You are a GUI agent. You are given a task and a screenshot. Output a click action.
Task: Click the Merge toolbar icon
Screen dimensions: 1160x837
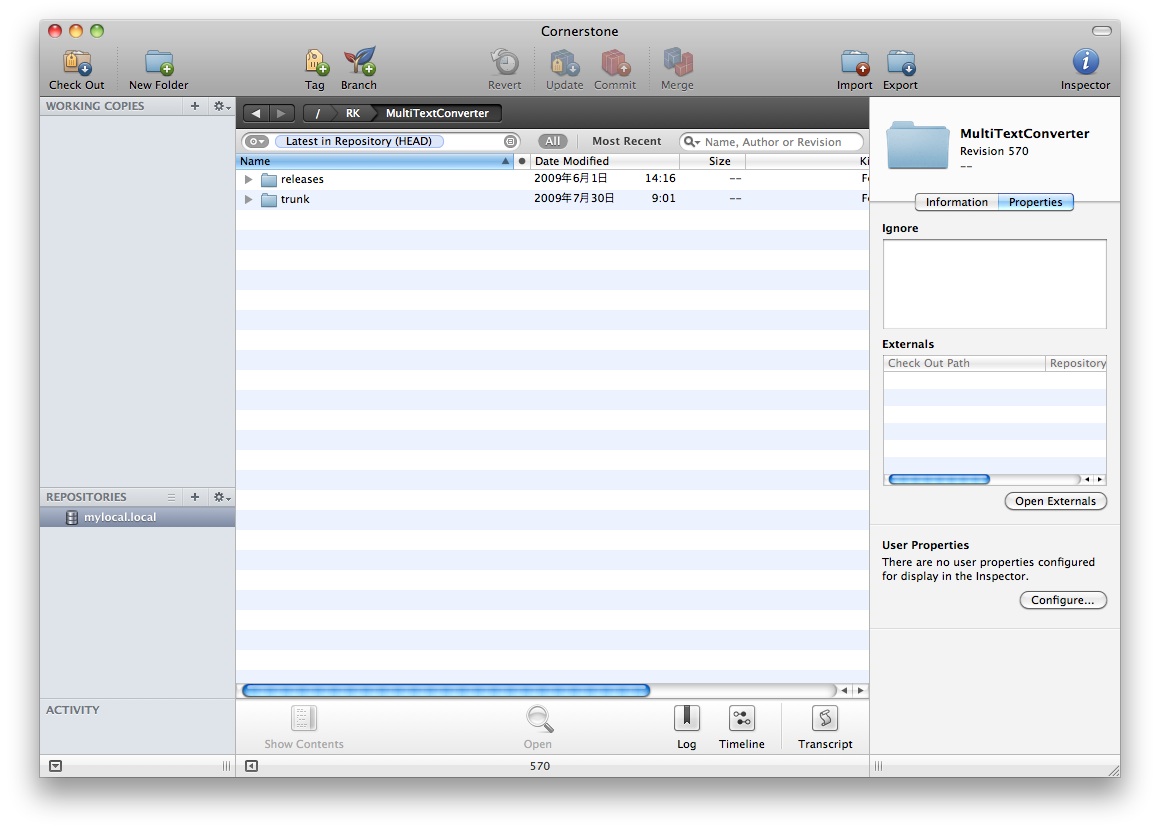[x=678, y=63]
